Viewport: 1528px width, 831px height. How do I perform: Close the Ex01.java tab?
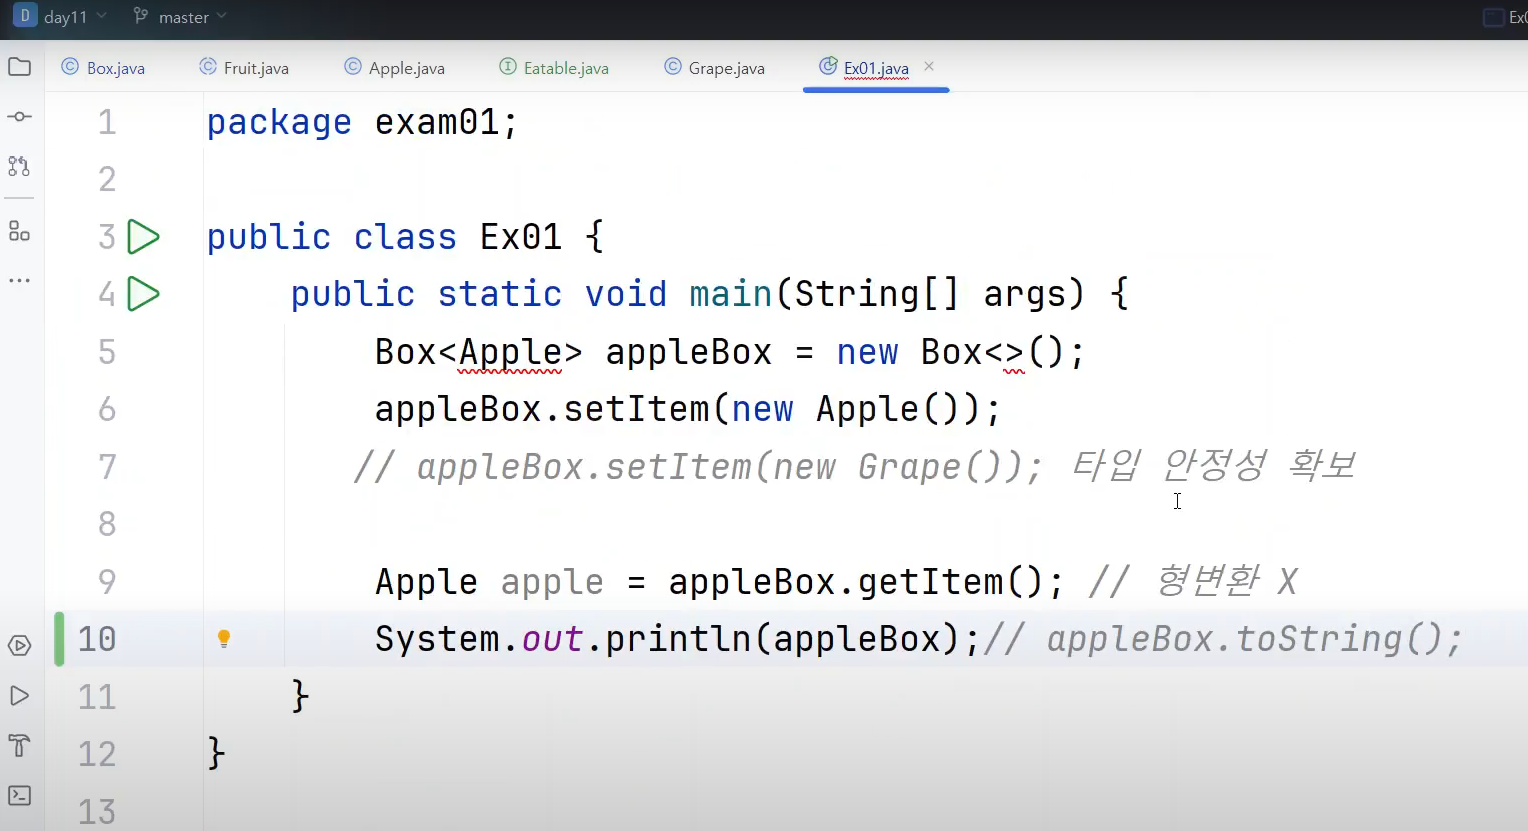pos(929,66)
